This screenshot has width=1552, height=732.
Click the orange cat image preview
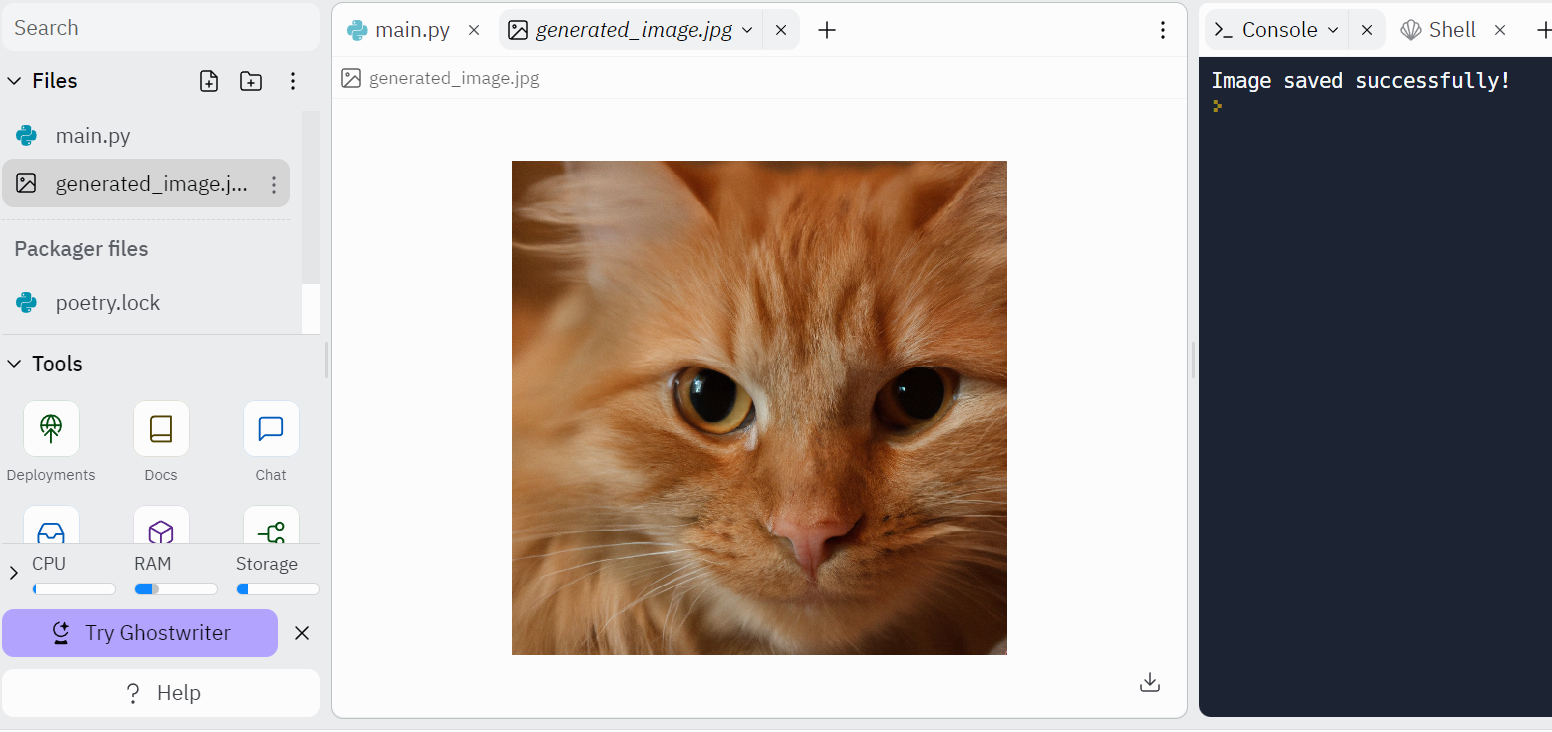(759, 408)
